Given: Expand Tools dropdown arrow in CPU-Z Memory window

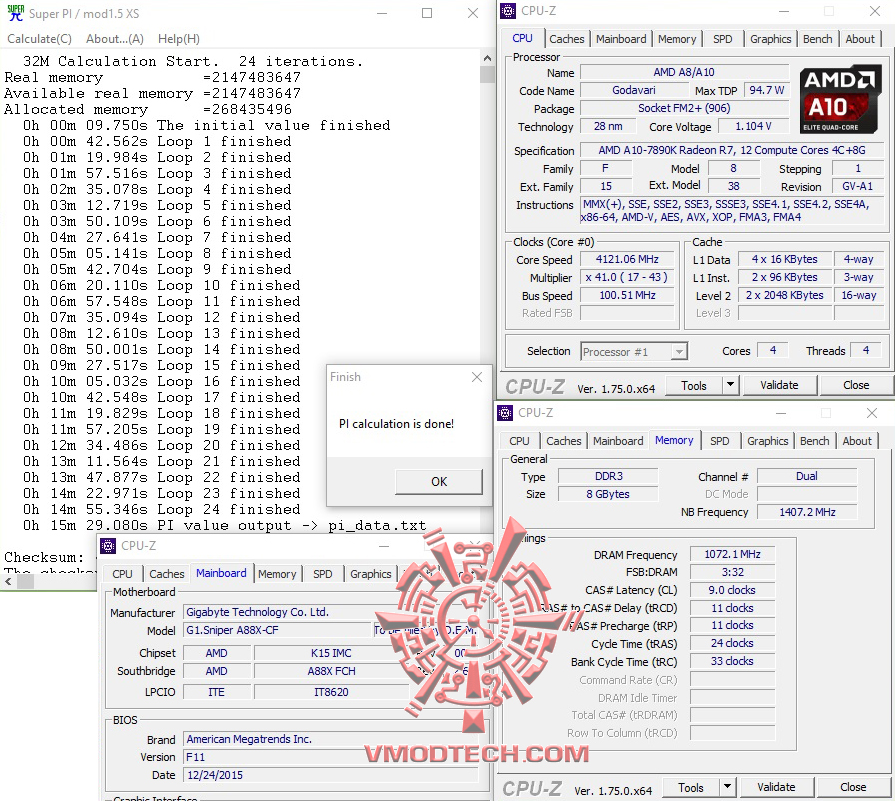Looking at the screenshot, I should (728, 787).
